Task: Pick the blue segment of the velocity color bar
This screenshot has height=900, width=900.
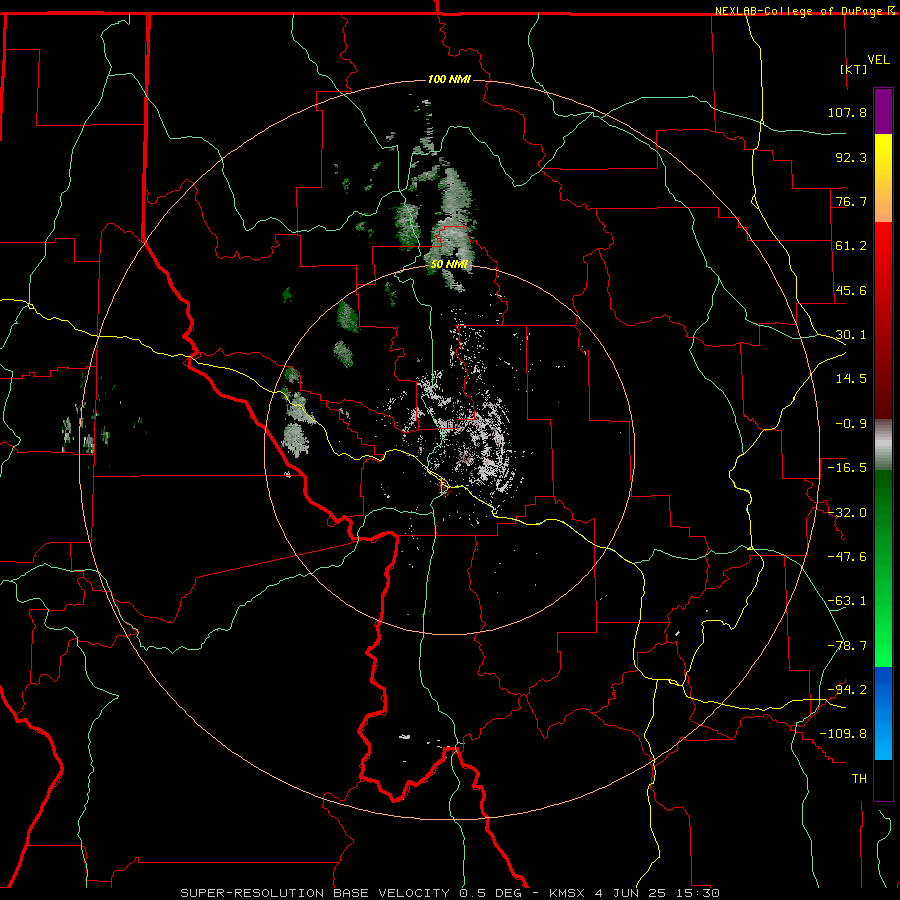Action: point(883,713)
